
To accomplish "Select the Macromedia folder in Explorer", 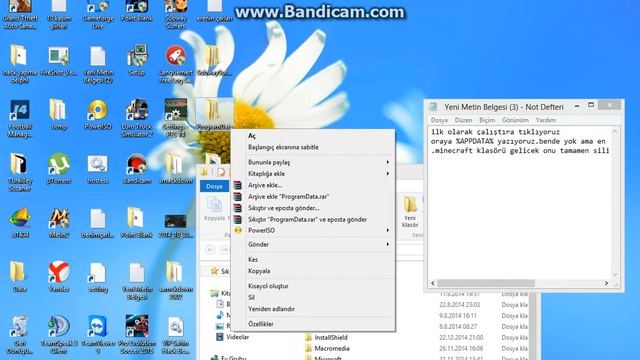I will click(x=327, y=348).
